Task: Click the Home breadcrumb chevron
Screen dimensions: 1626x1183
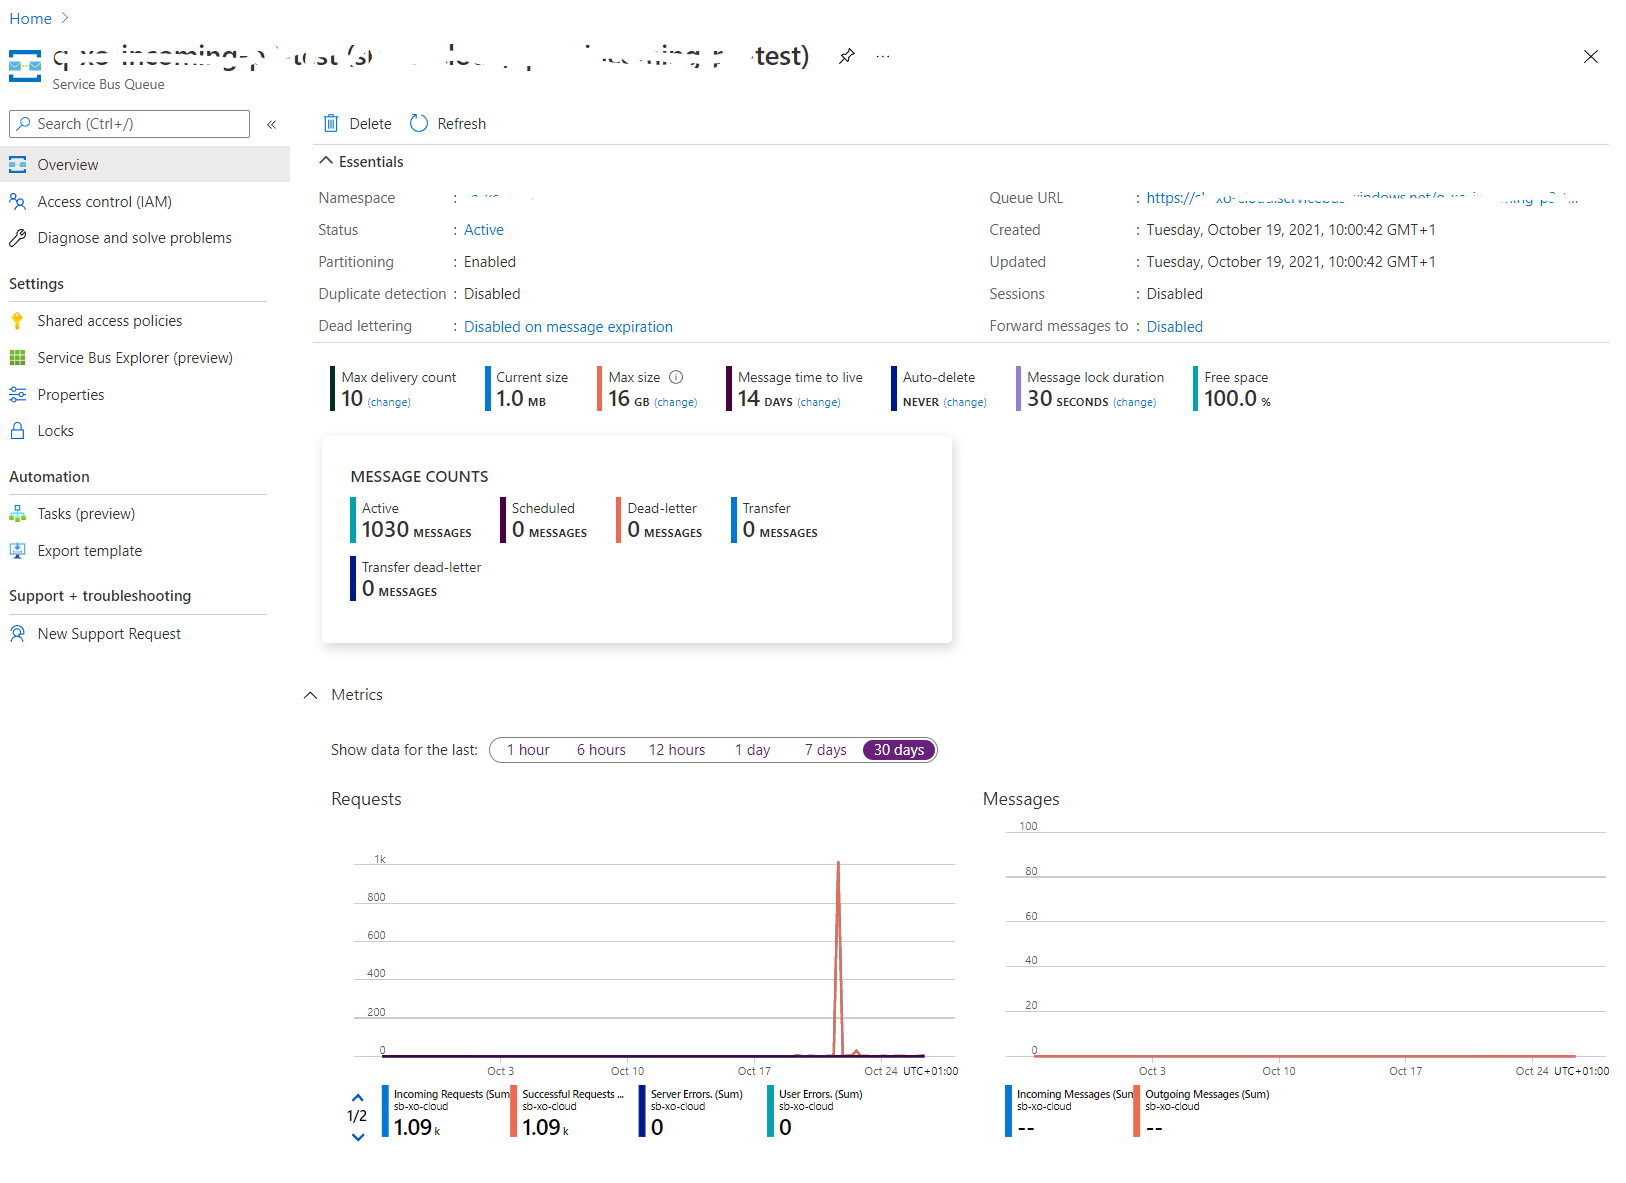Action: pyautogui.click(x=65, y=18)
